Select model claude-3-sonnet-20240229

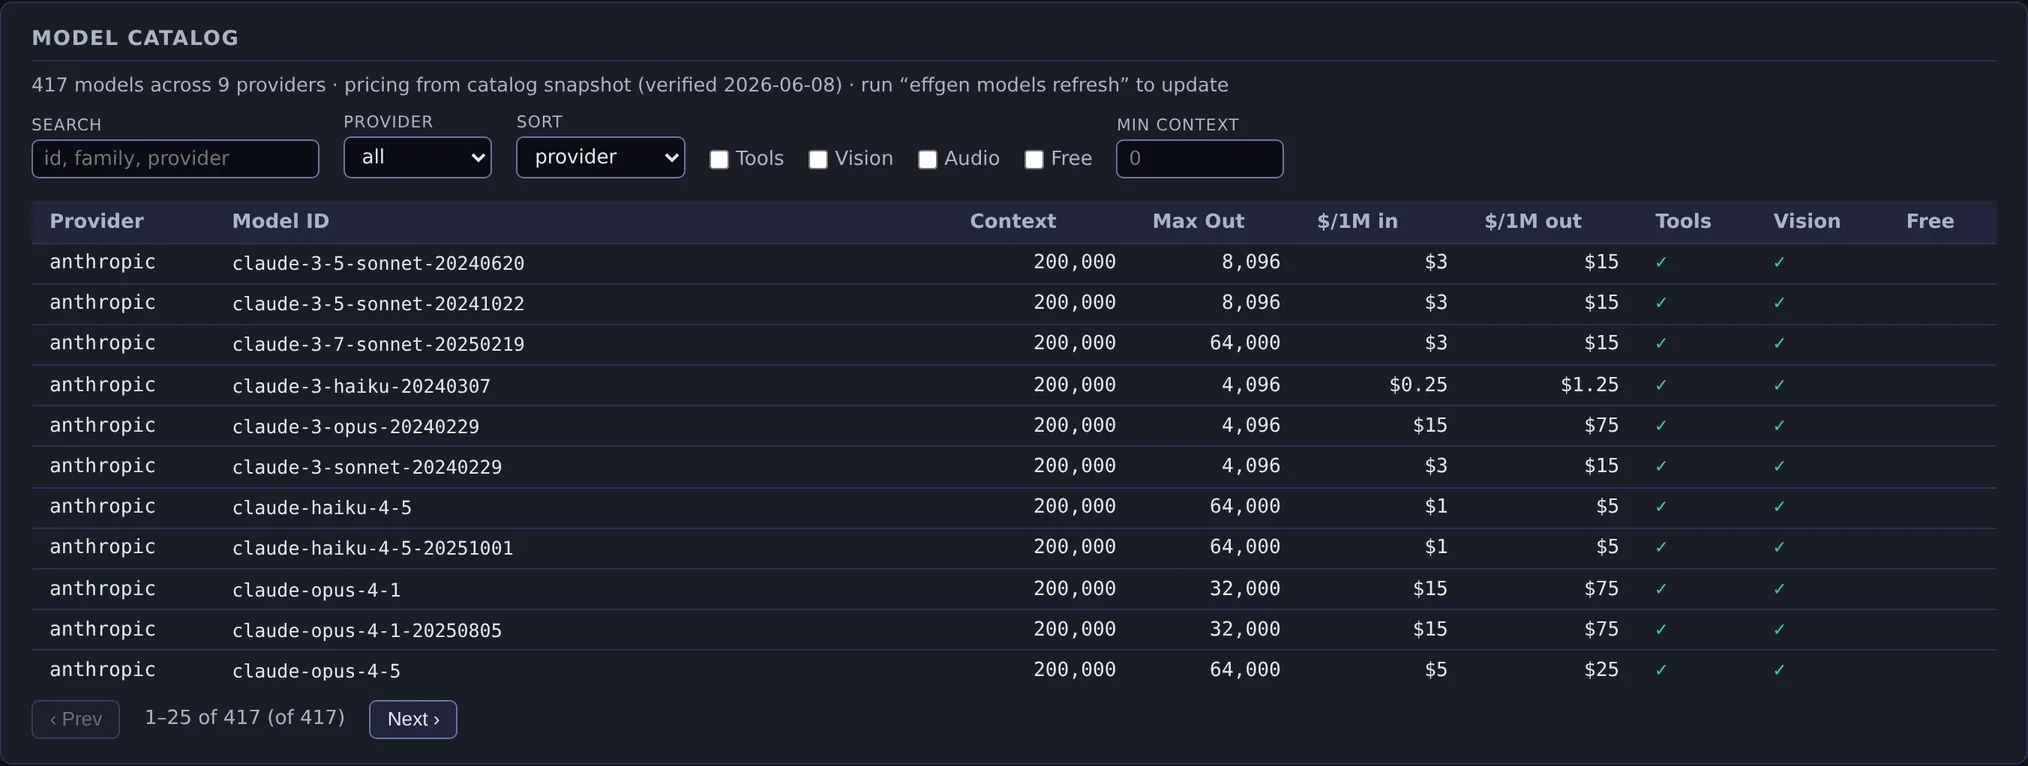pyautogui.click(x=367, y=467)
